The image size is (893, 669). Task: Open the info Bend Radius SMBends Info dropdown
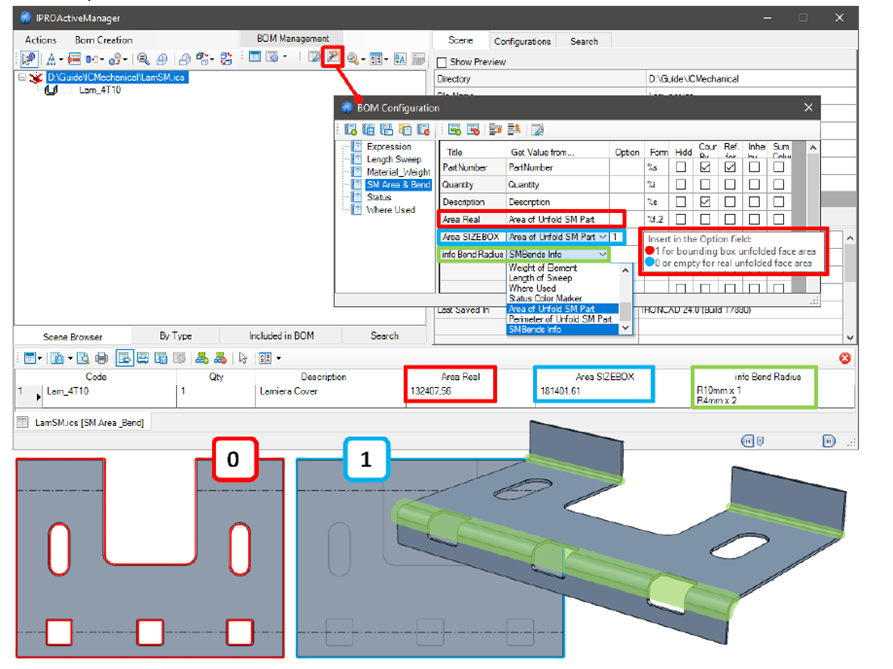point(603,255)
